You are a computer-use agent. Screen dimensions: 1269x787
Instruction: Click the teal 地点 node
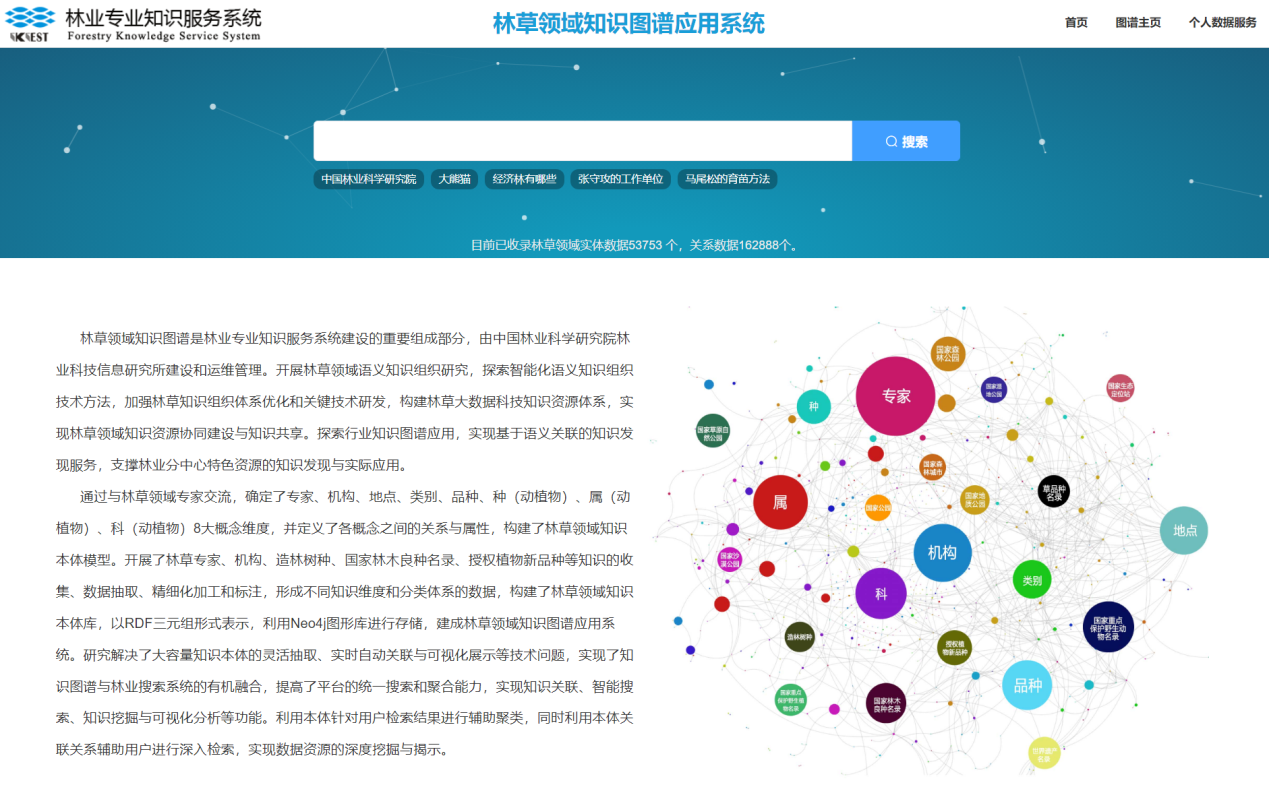[x=1184, y=531]
